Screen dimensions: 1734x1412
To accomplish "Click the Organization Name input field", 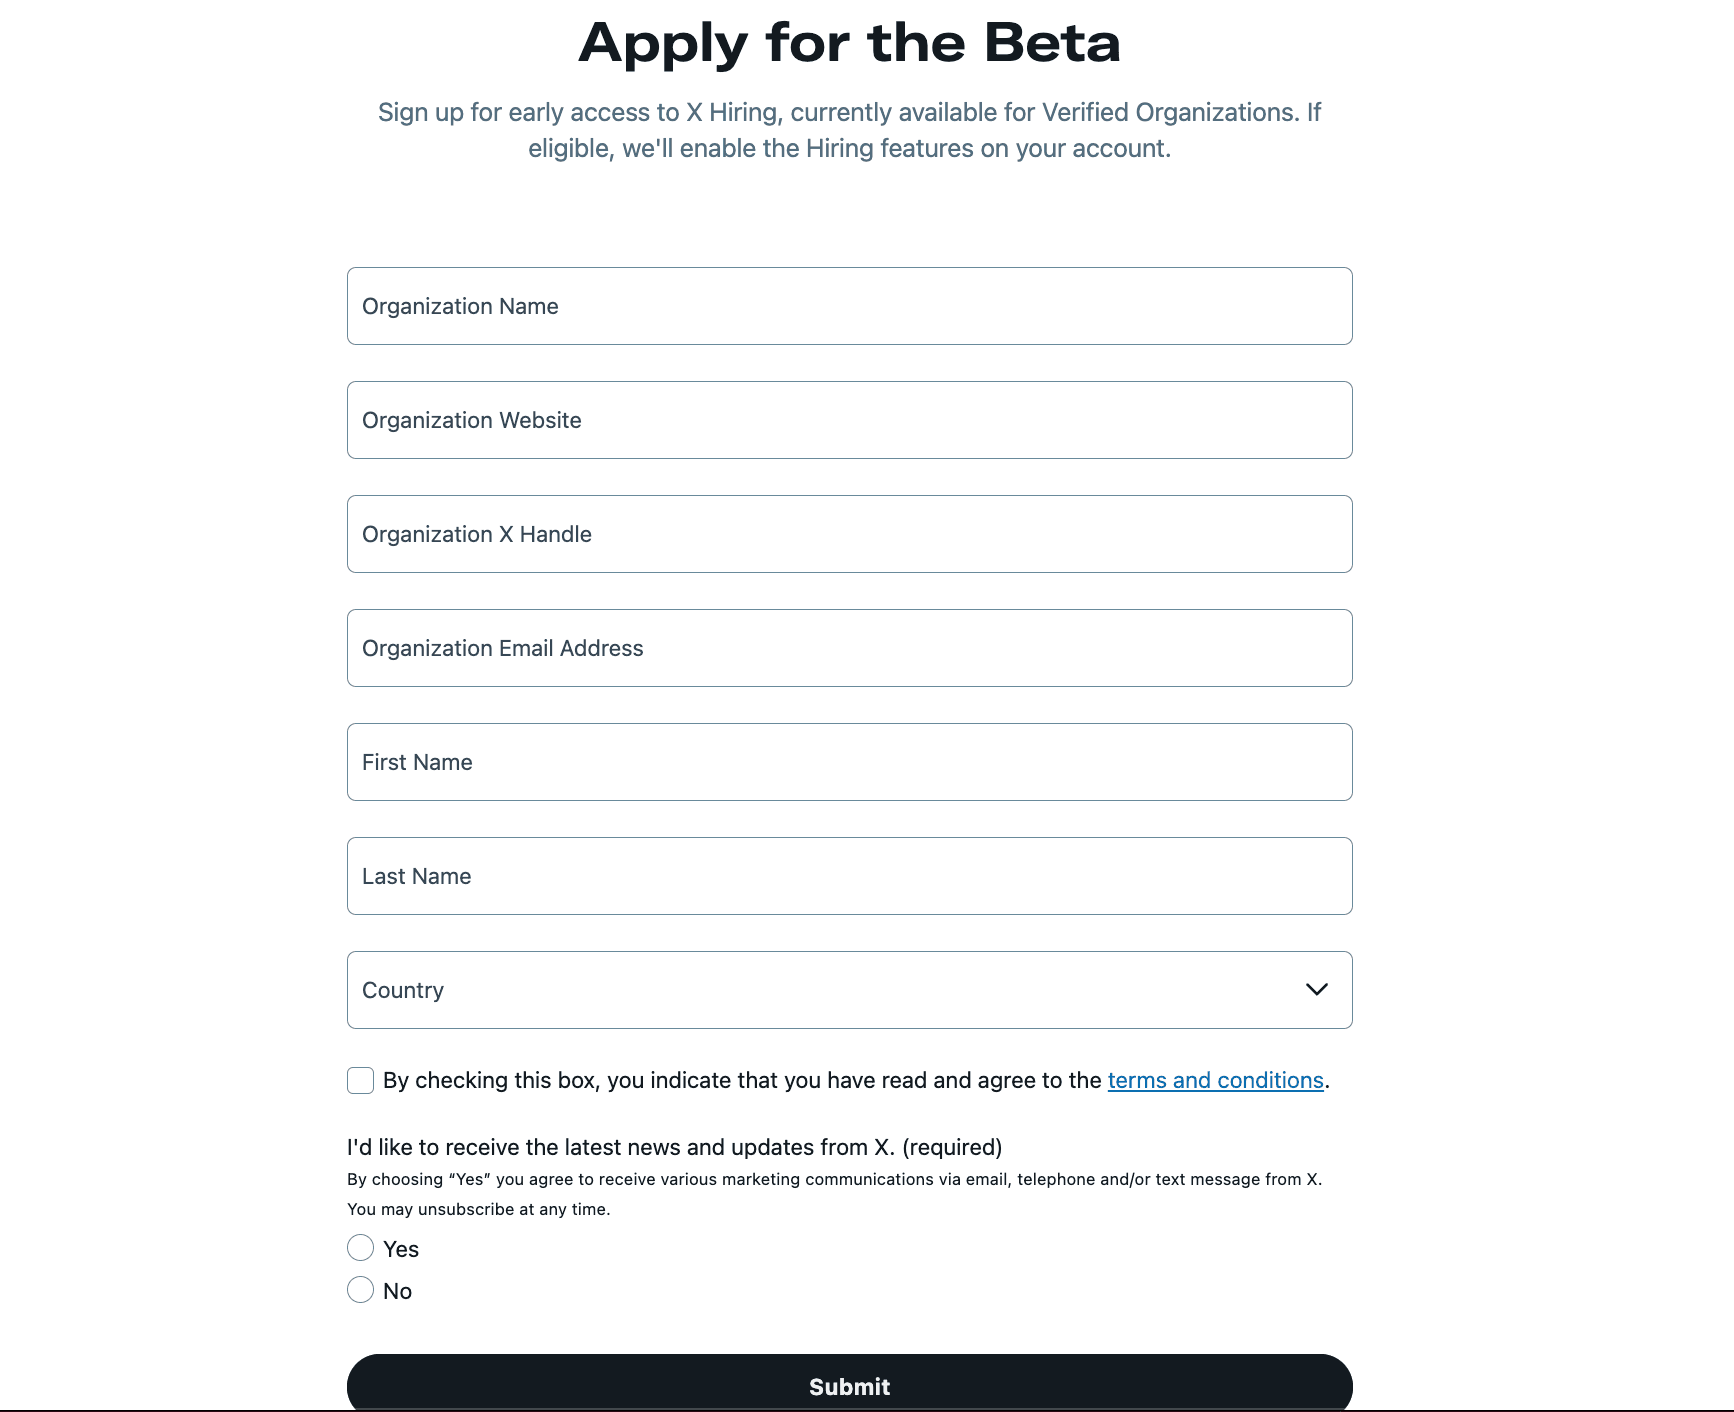I will tap(849, 306).
